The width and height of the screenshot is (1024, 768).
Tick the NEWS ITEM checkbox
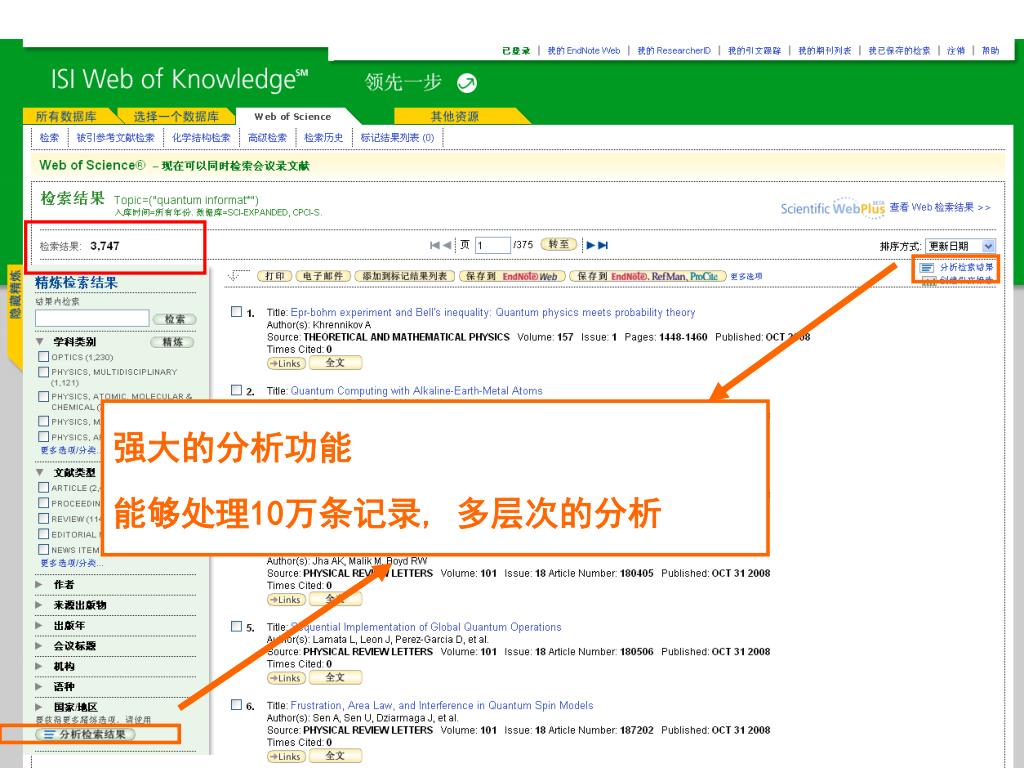(x=44, y=549)
